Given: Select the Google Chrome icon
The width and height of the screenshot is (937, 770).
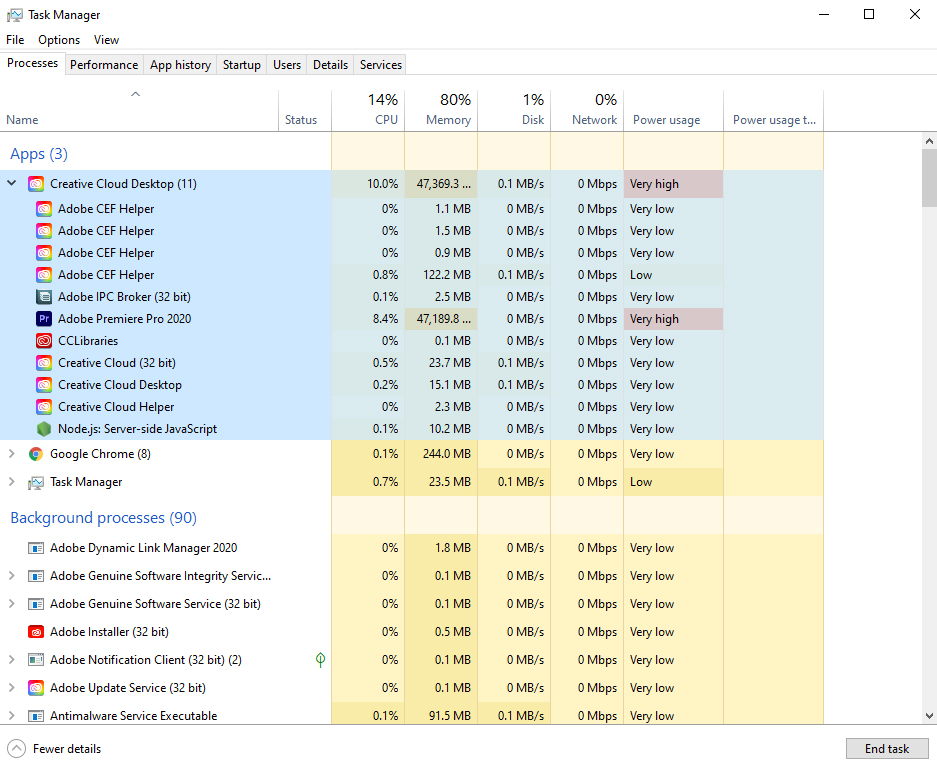Looking at the screenshot, I should click(36, 454).
